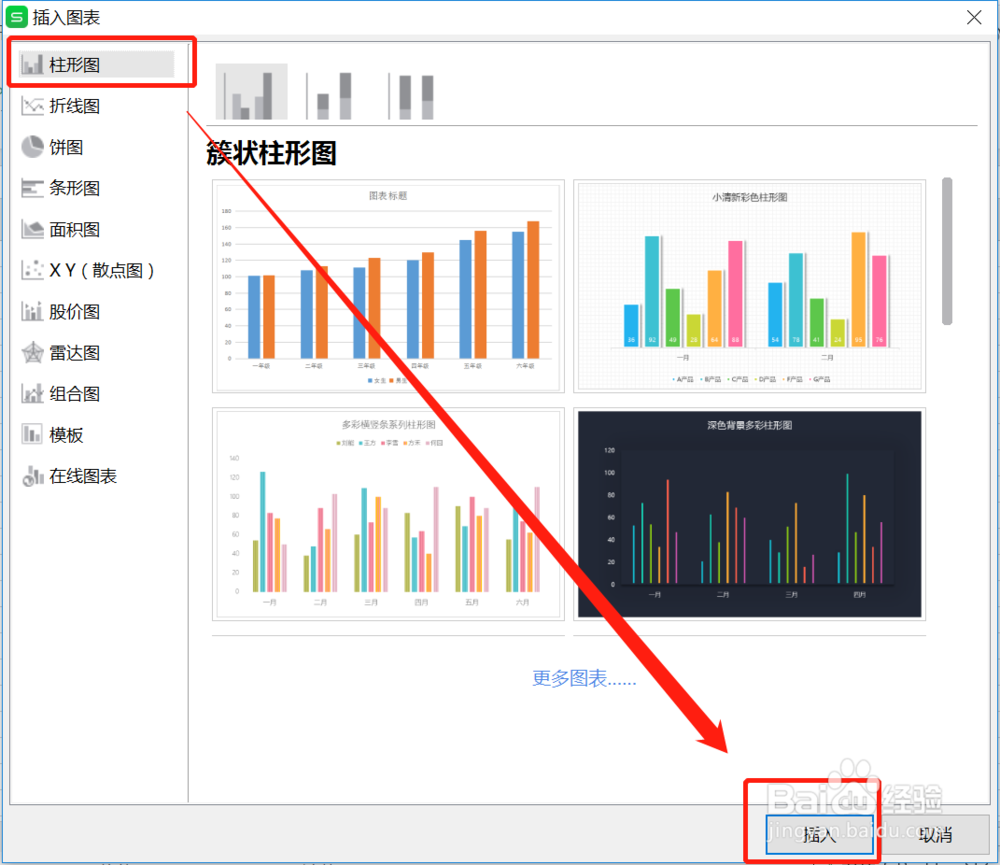Click the 簇状柱形图 heading text
The image size is (1000, 865).
272,154
